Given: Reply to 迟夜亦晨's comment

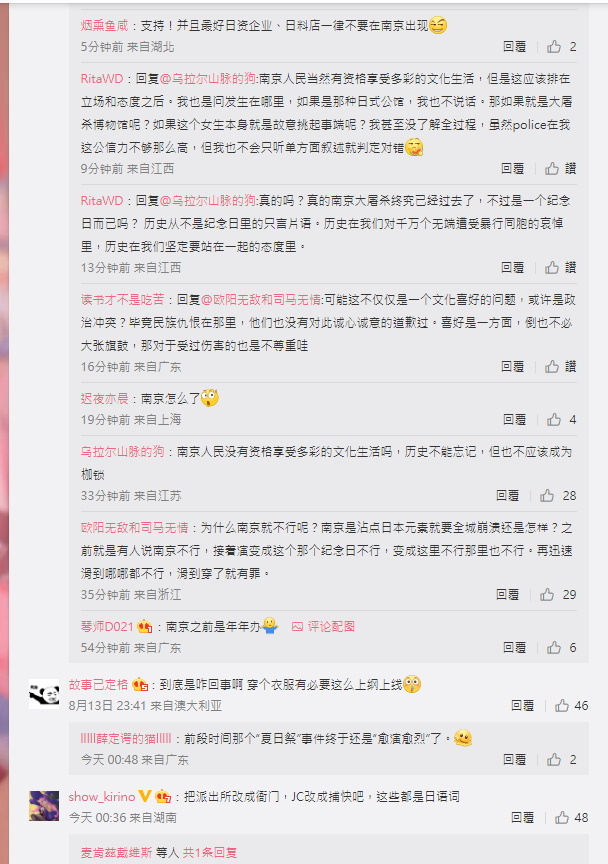Looking at the screenshot, I should pos(514,420).
